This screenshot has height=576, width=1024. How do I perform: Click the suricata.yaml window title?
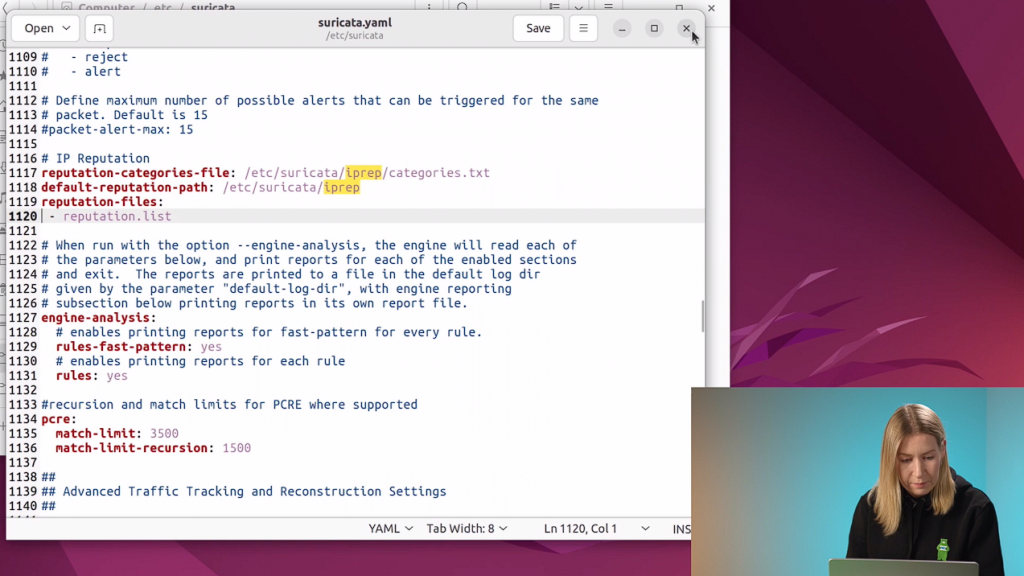(x=355, y=22)
